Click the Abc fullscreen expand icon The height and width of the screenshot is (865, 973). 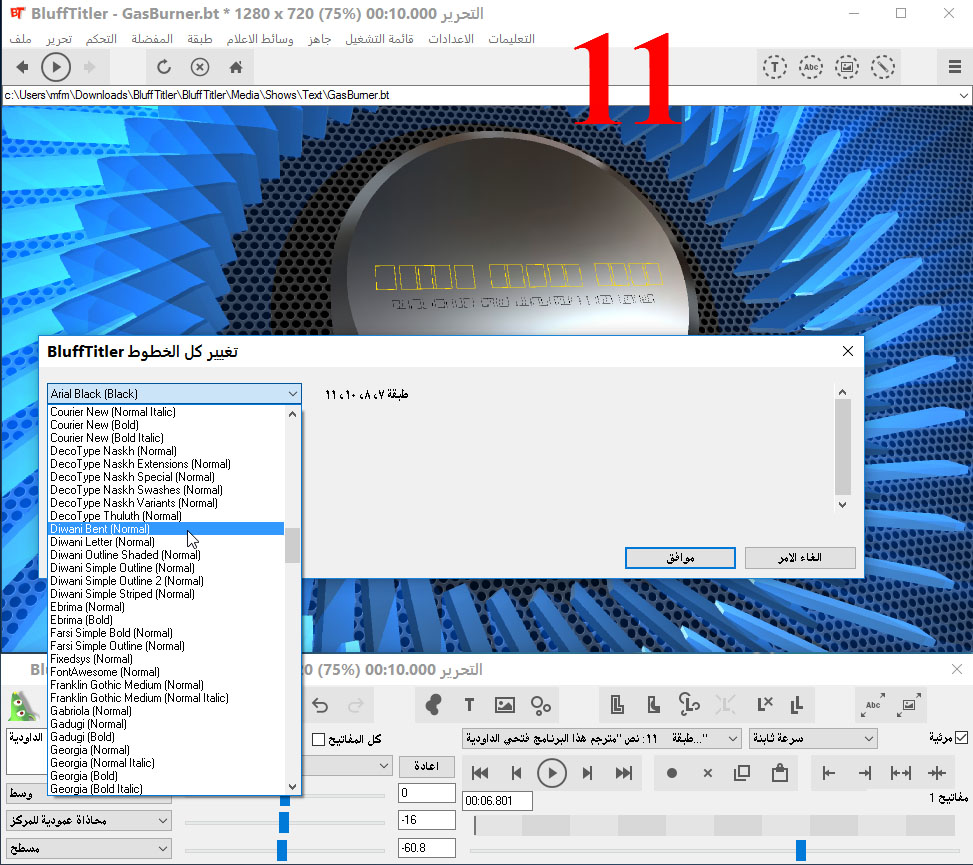click(873, 705)
